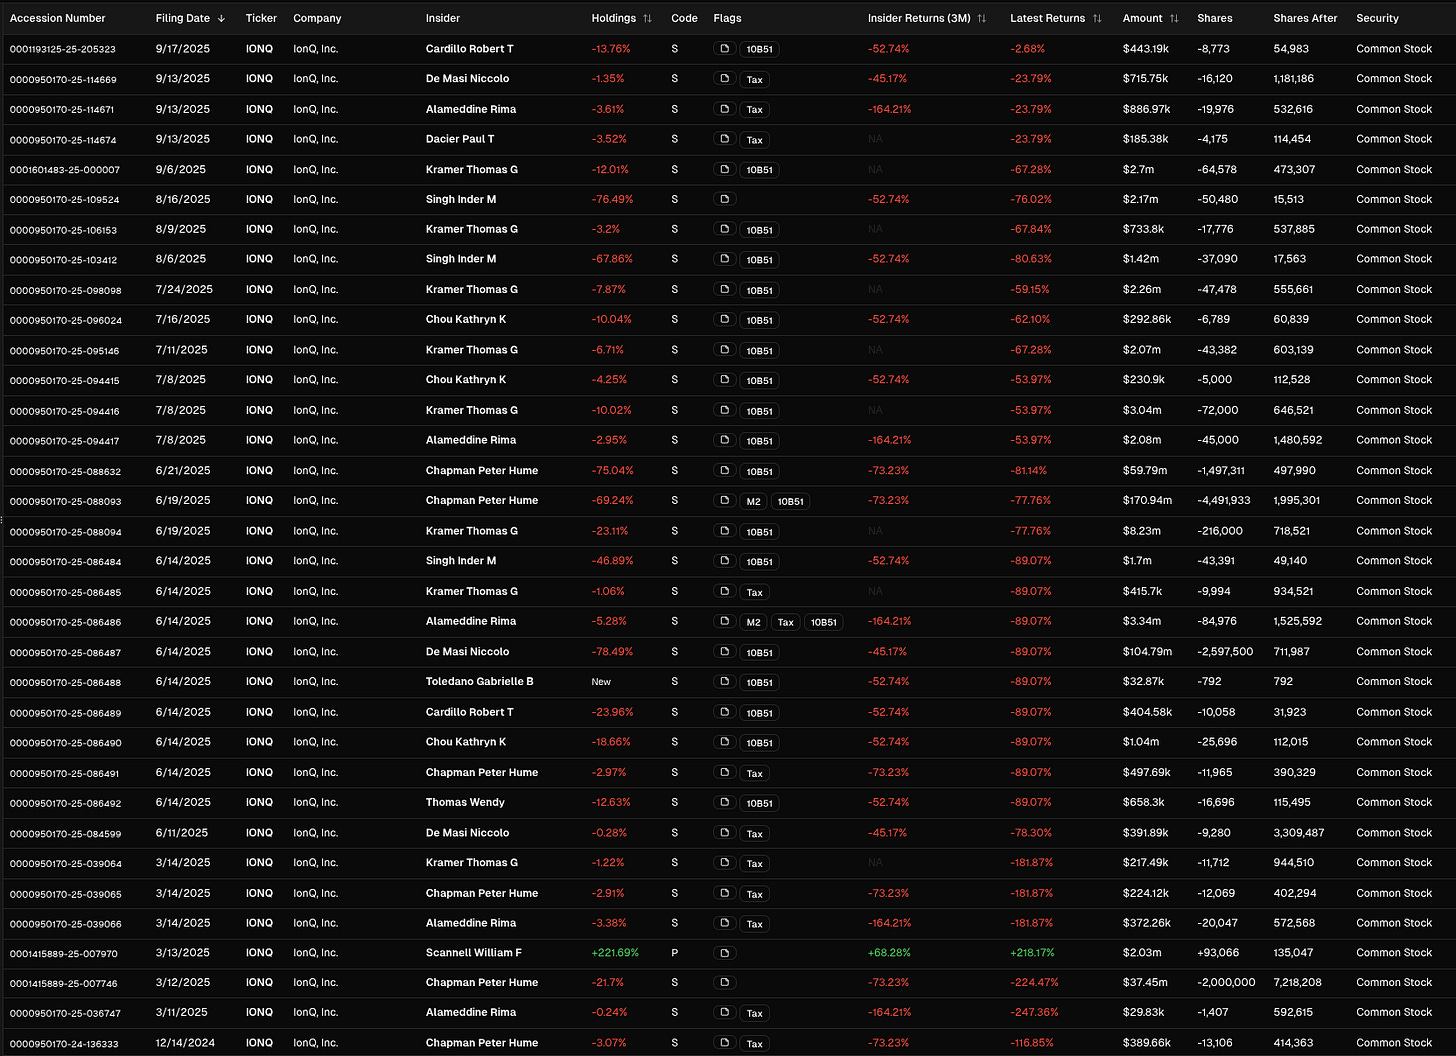
Task: Click 10B51 flag in Cardillo 9/17/2025 row
Action: 760,49
